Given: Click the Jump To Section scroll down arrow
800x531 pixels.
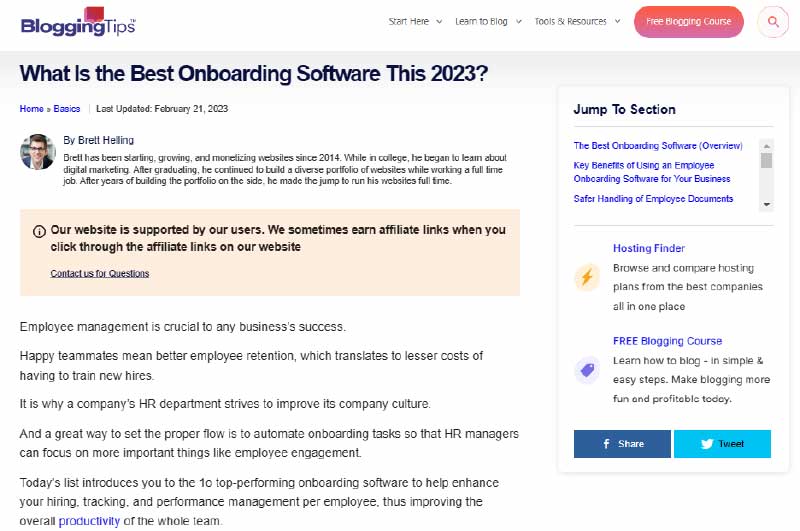Looking at the screenshot, I should coord(766,205).
